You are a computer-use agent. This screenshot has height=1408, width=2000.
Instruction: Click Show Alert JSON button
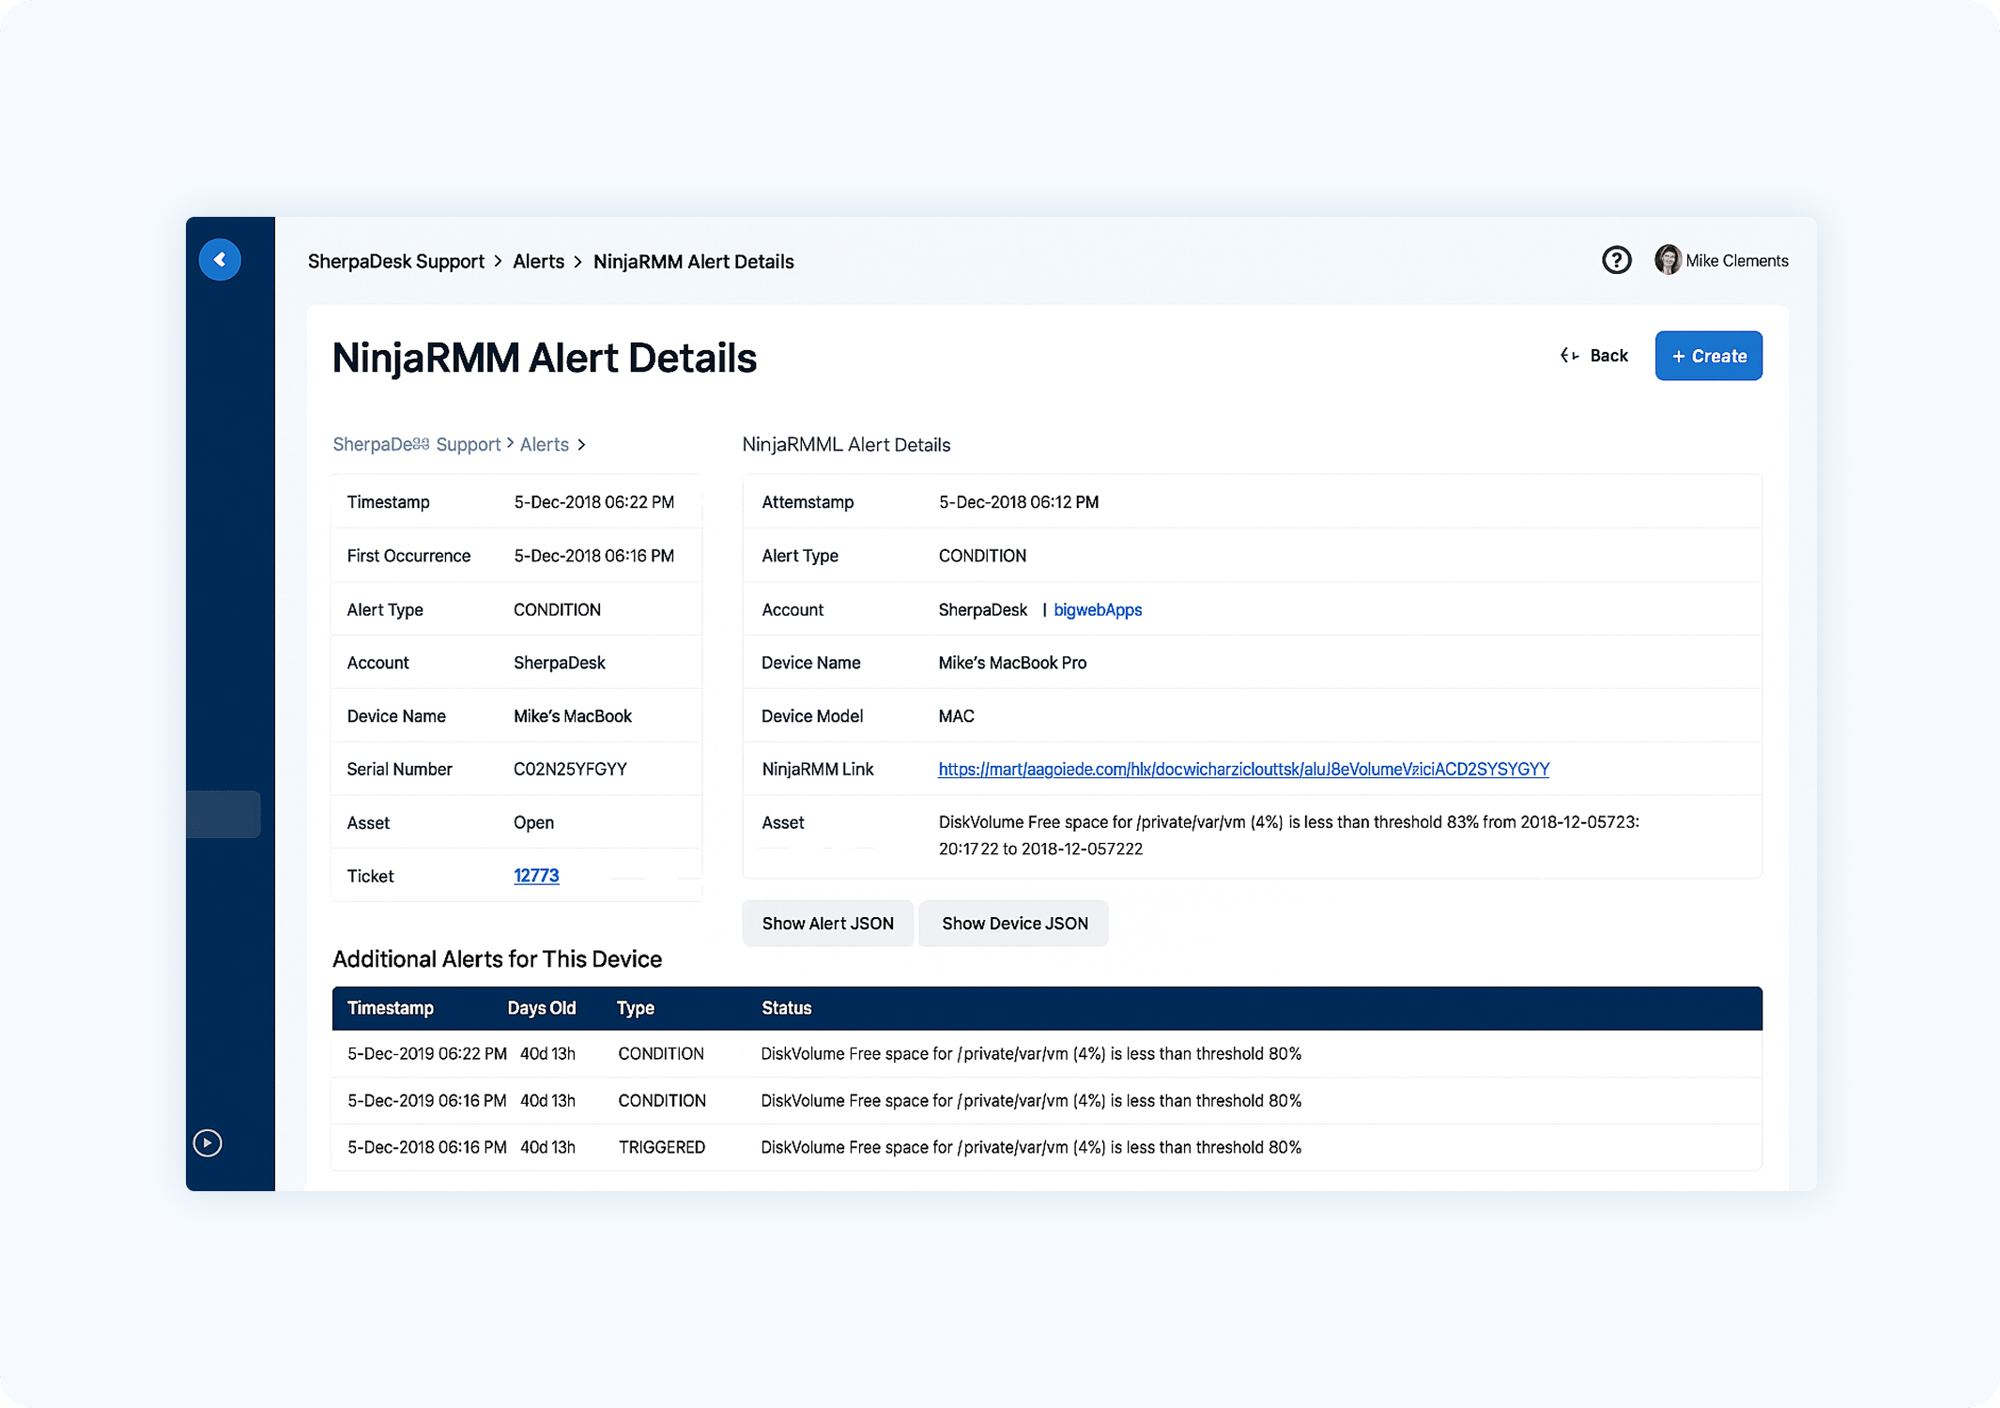pyautogui.click(x=828, y=923)
